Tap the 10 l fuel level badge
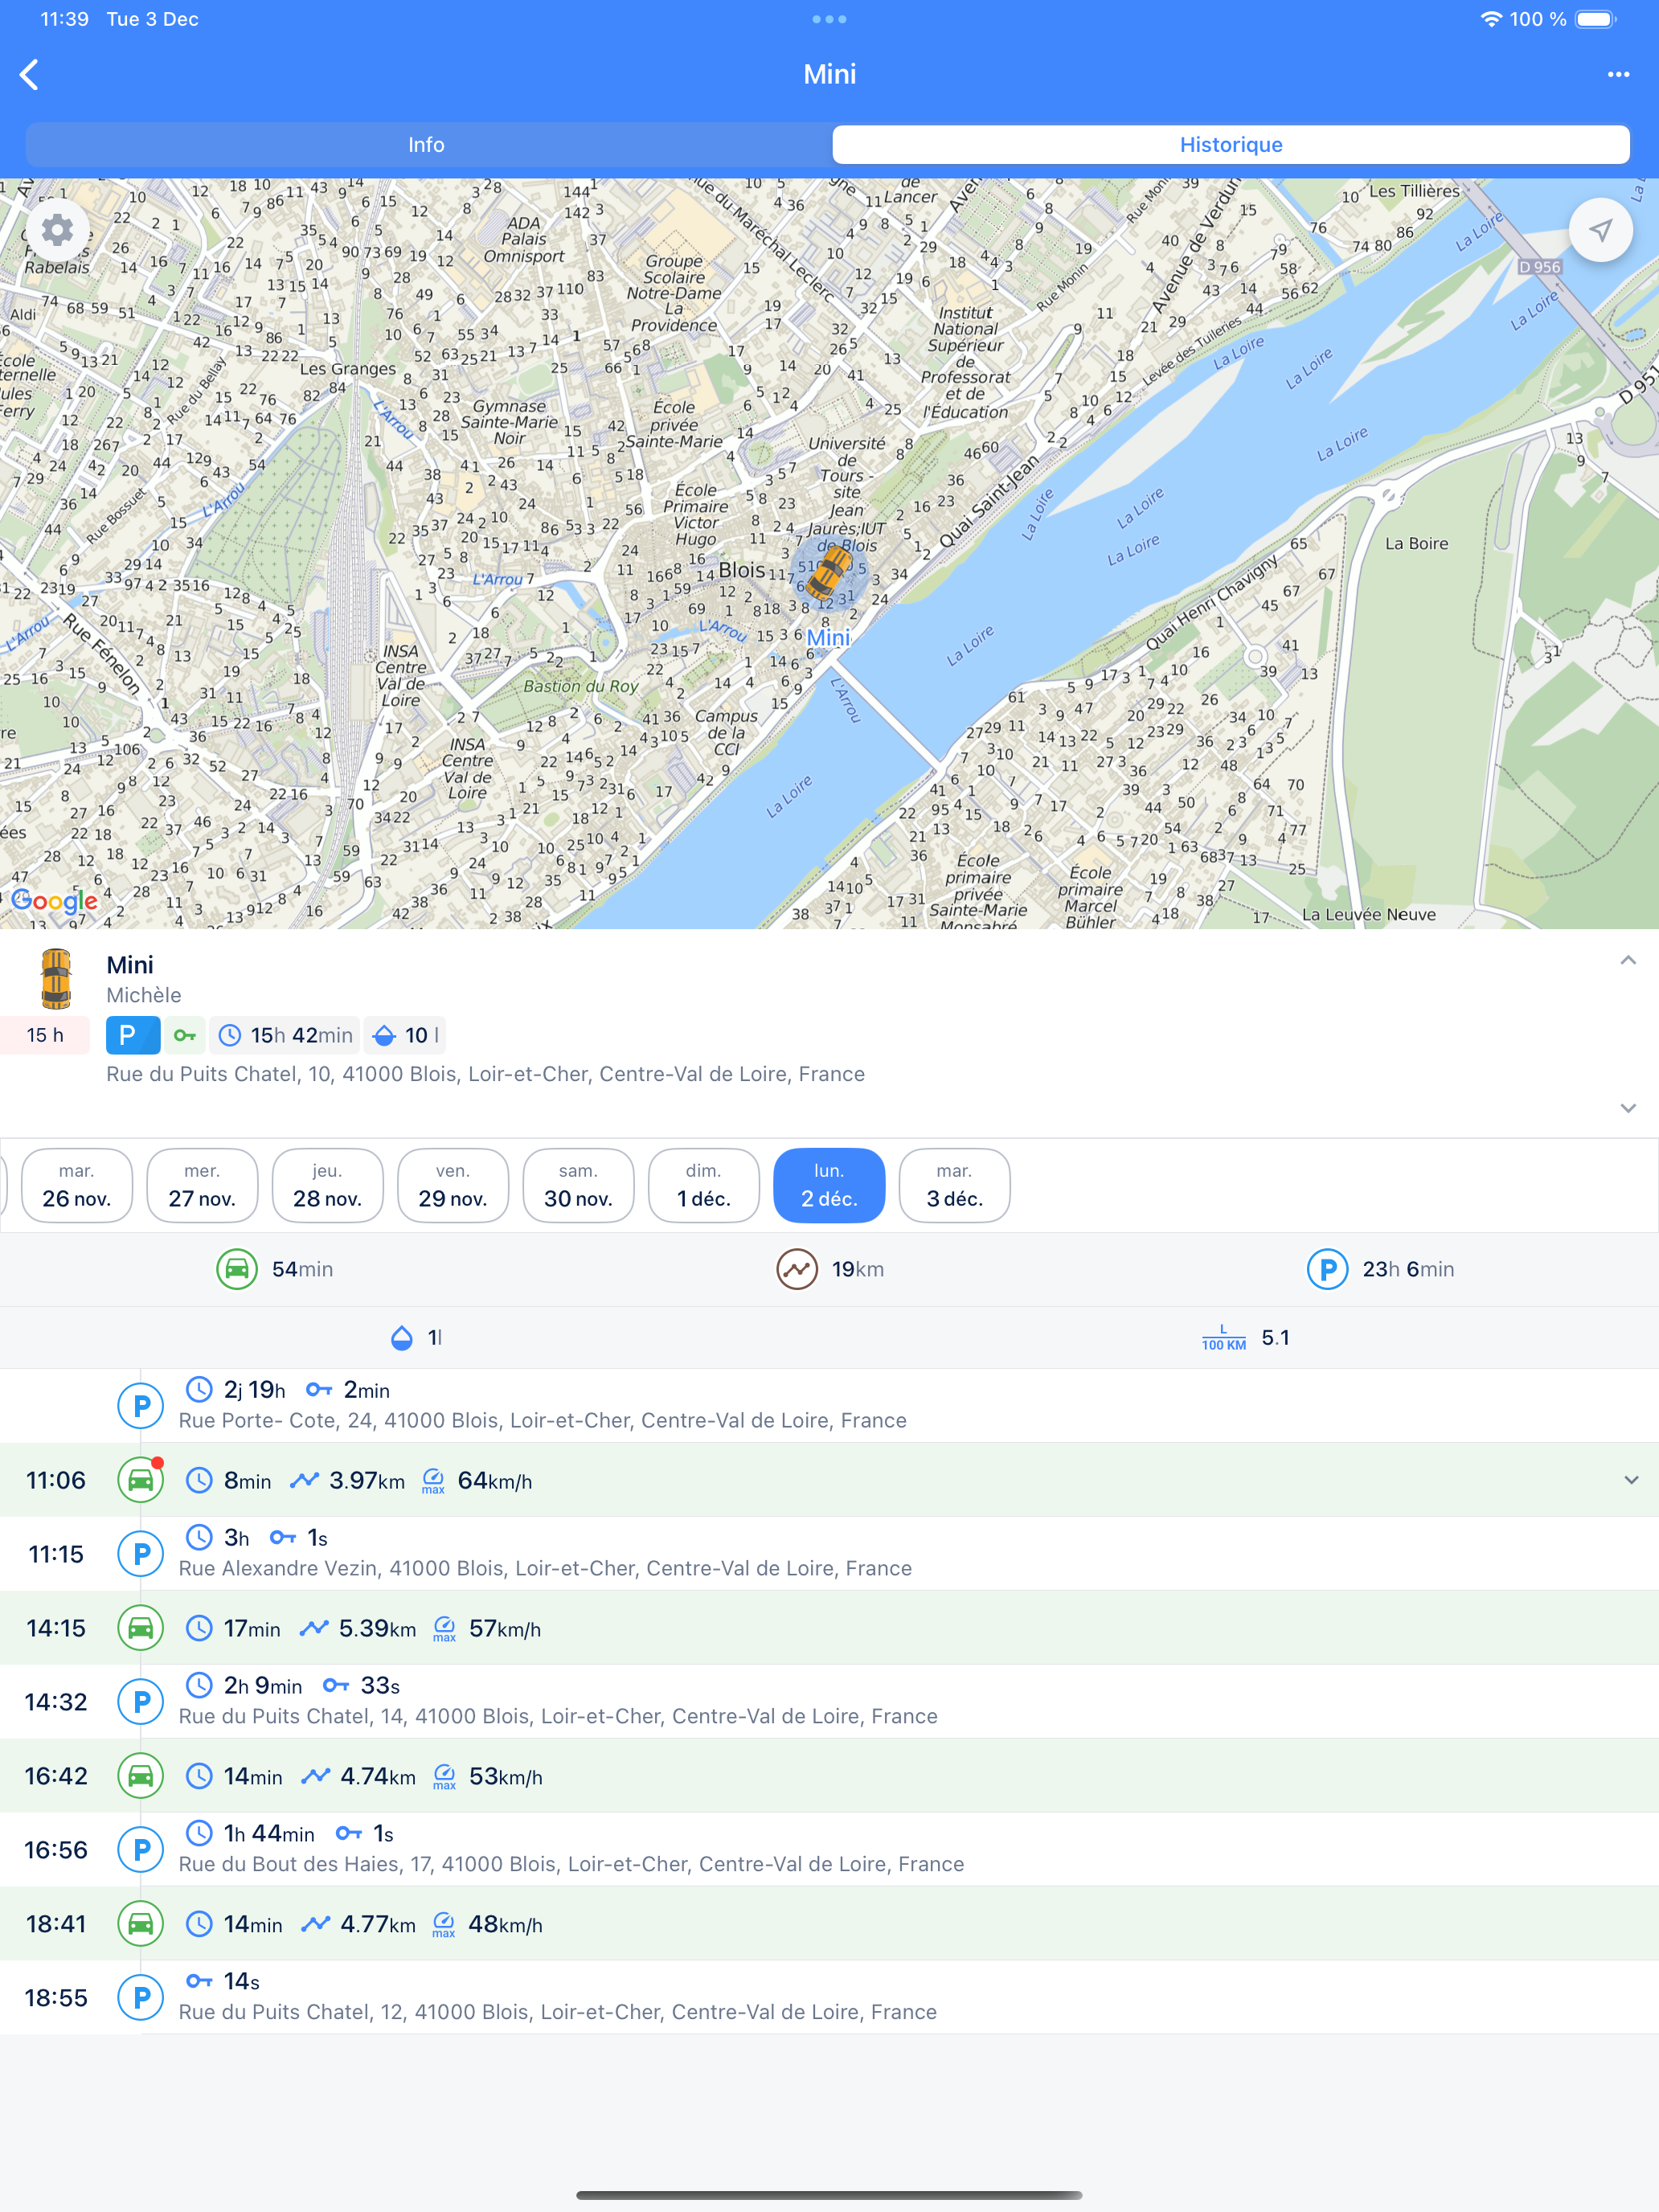 [406, 1035]
